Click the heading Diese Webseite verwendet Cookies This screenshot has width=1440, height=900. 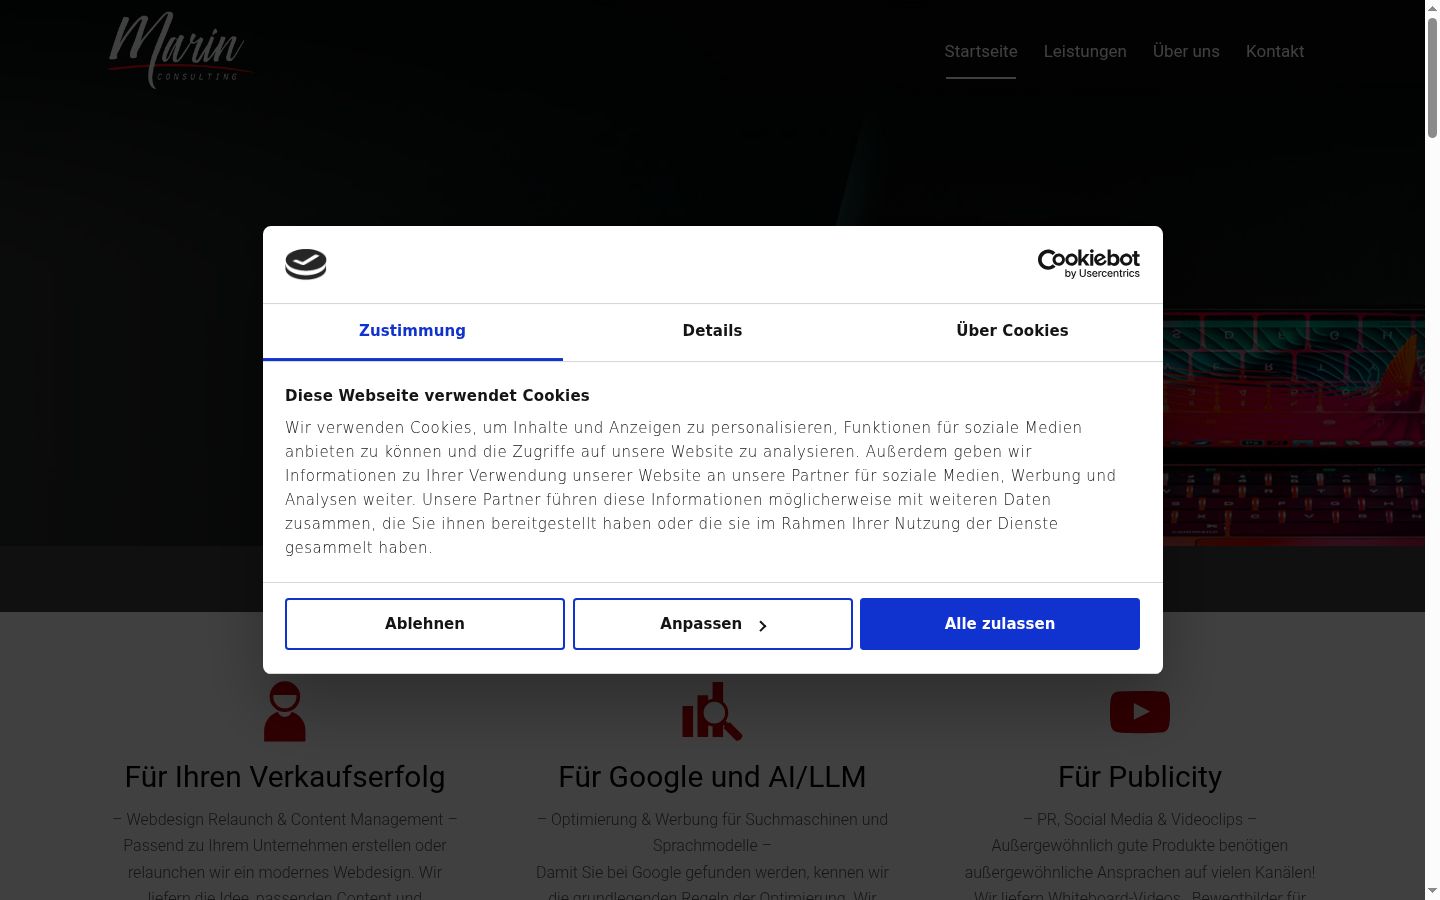437,396
